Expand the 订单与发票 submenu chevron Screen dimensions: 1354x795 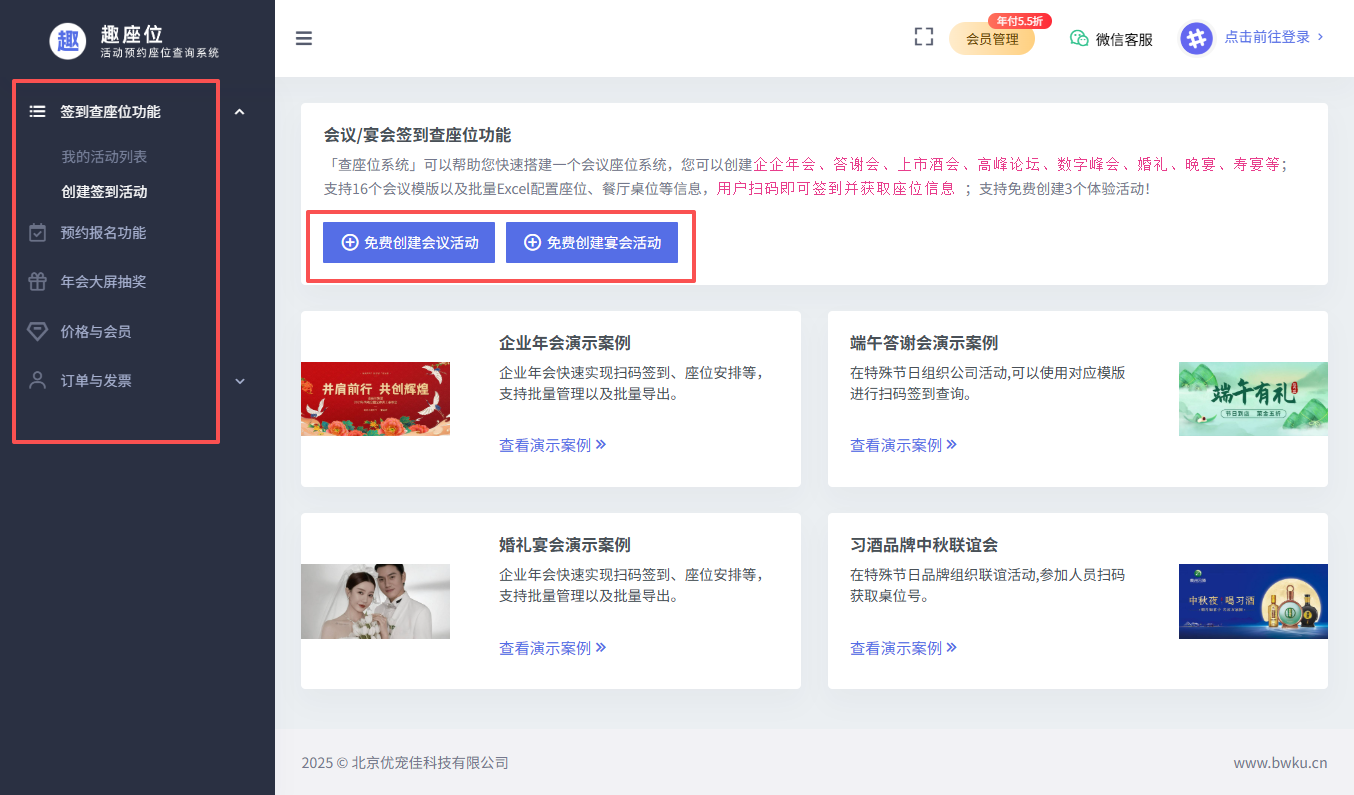[239, 381]
